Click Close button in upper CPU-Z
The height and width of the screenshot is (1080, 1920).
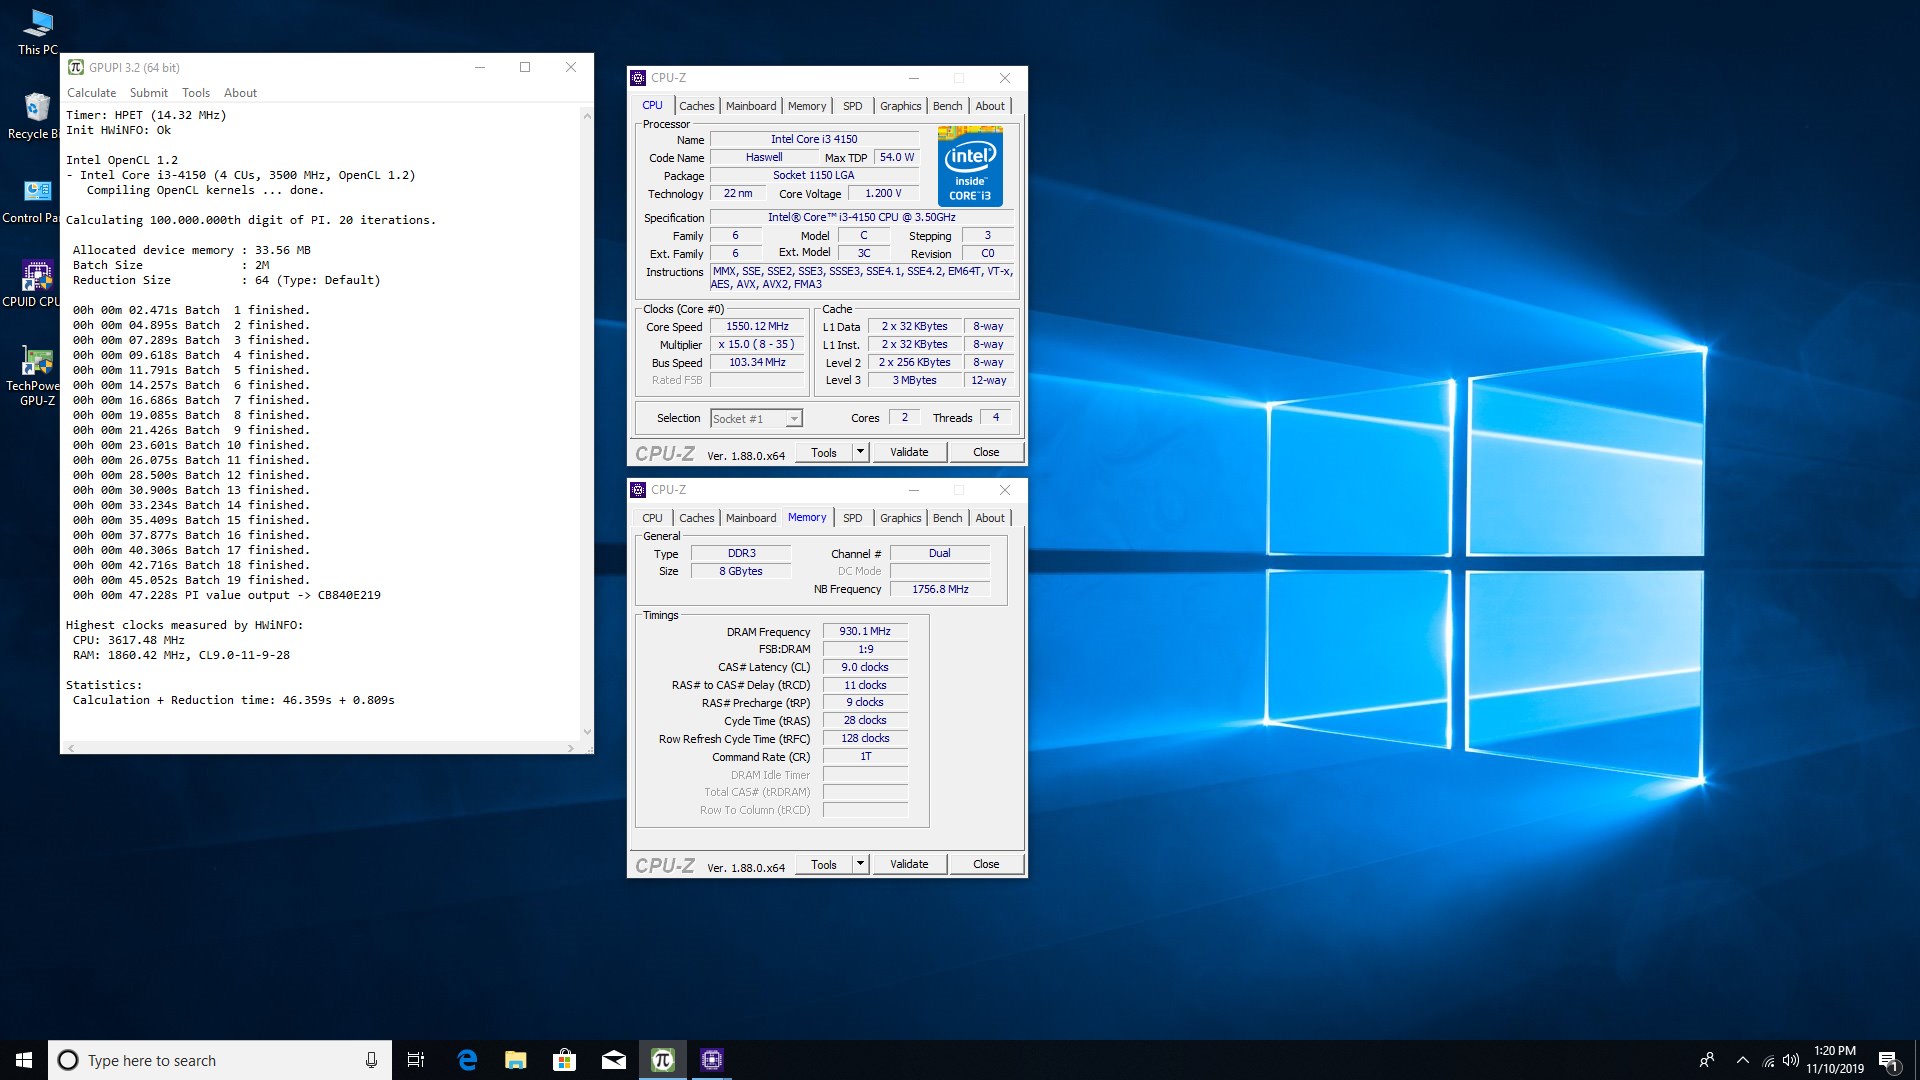pyautogui.click(x=986, y=452)
